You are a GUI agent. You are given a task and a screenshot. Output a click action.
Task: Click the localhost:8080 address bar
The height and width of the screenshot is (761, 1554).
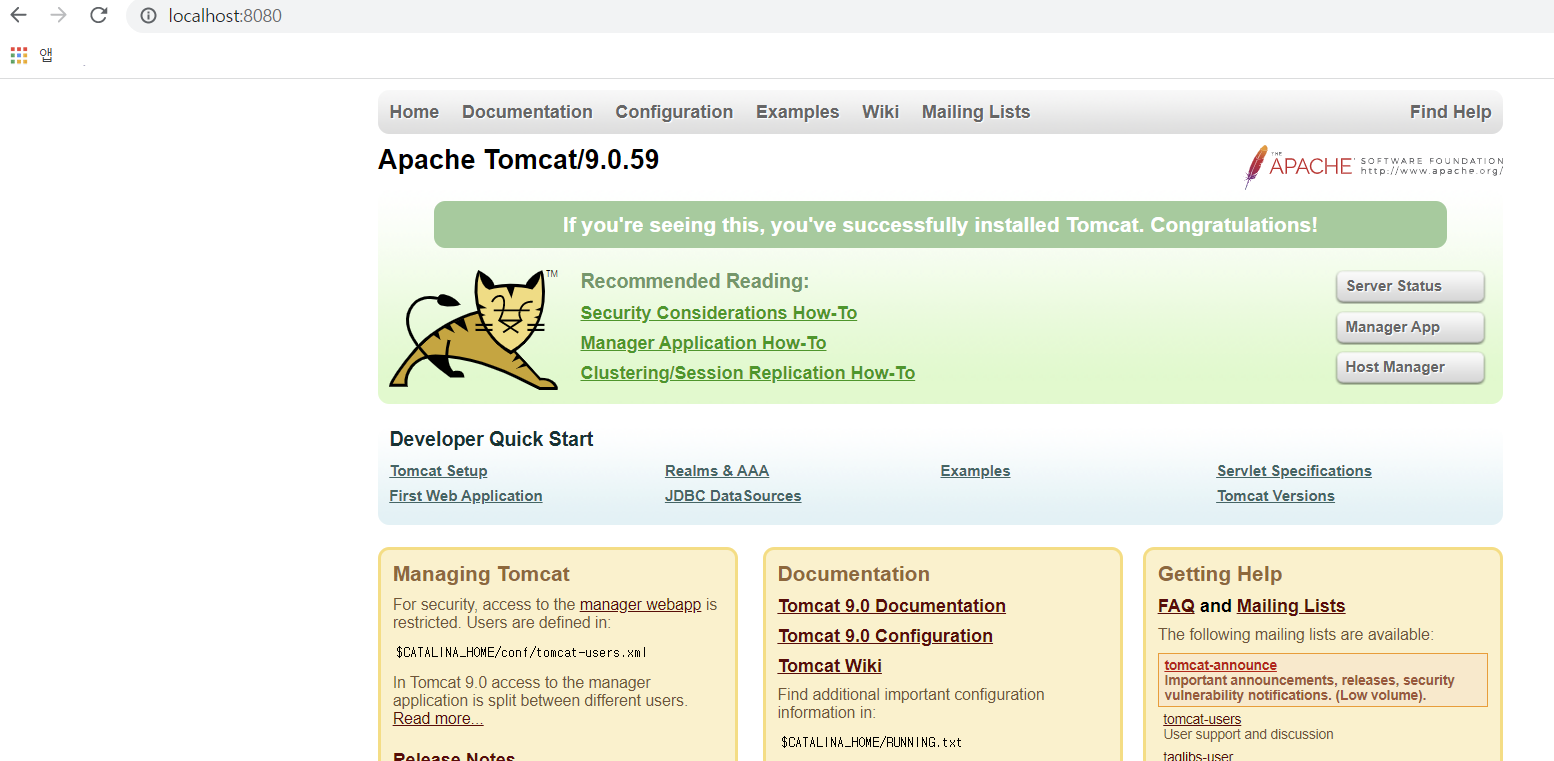click(x=840, y=16)
